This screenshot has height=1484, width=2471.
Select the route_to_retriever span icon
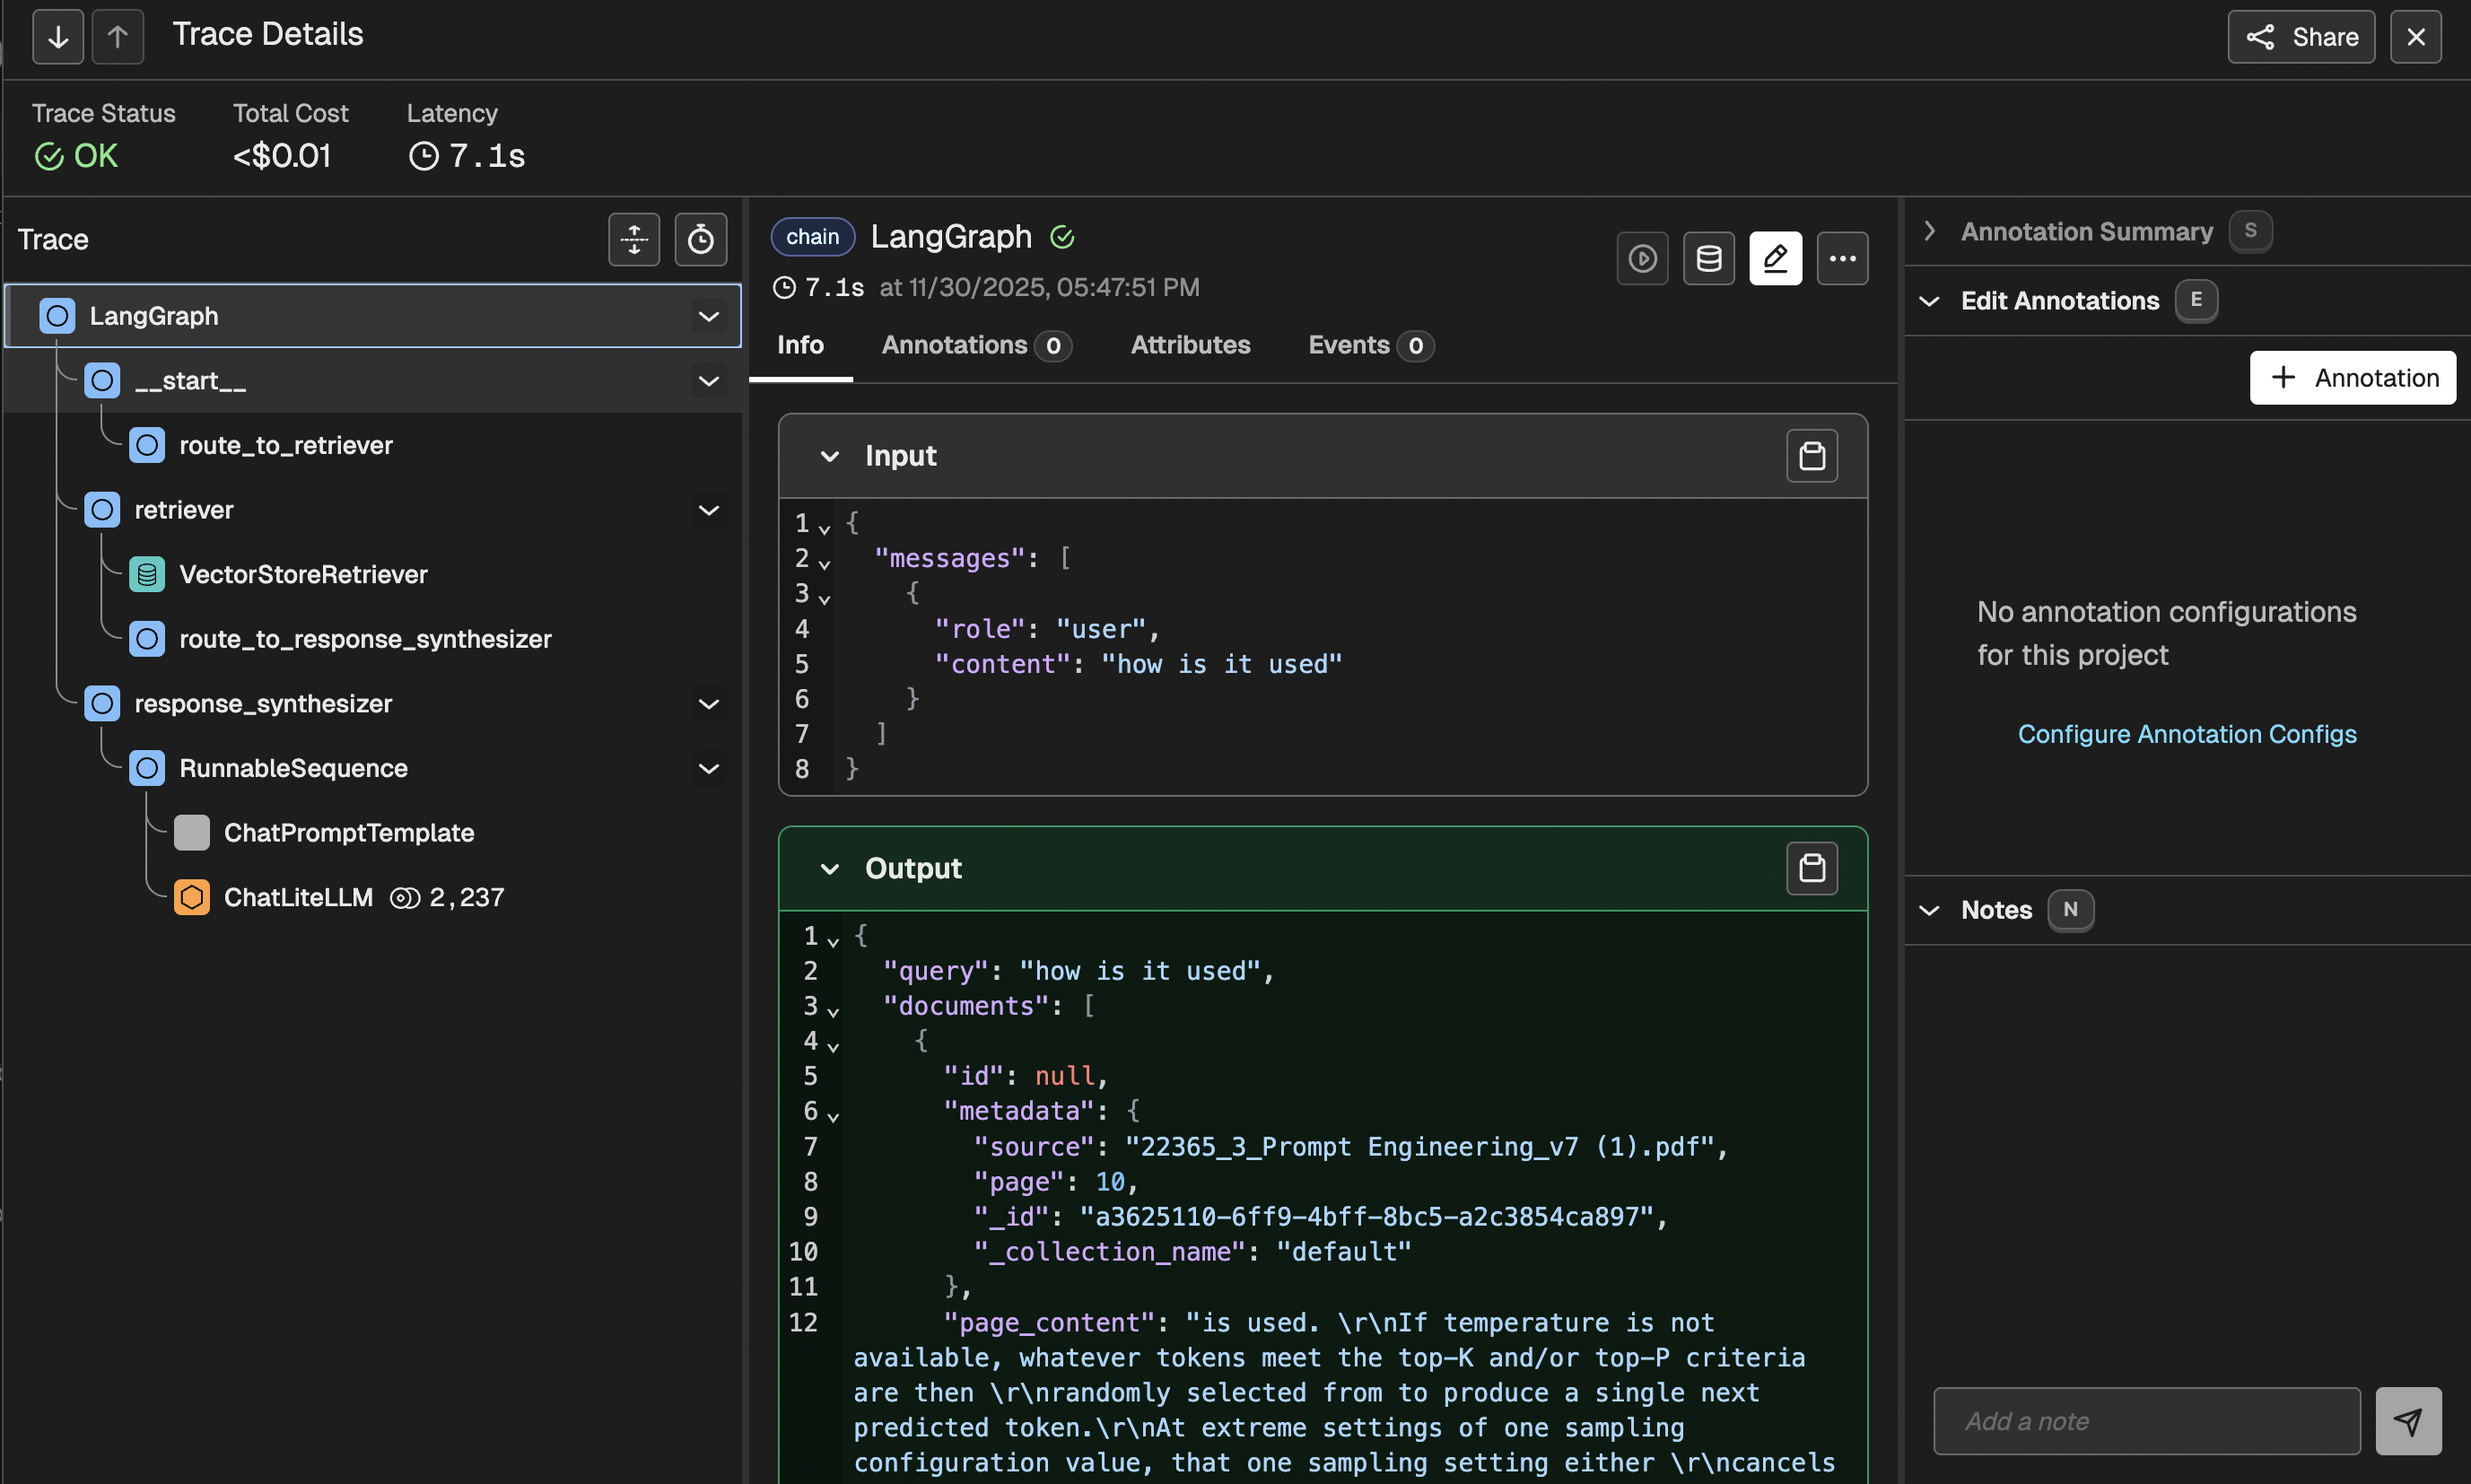(x=147, y=445)
